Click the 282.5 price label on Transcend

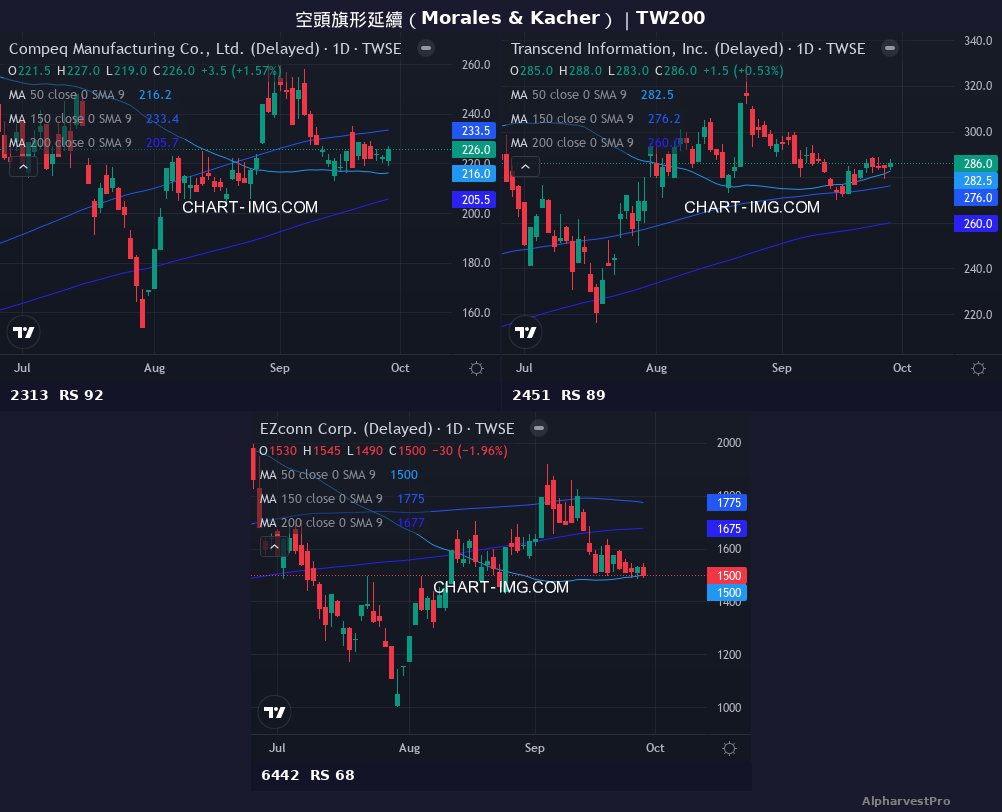976,181
